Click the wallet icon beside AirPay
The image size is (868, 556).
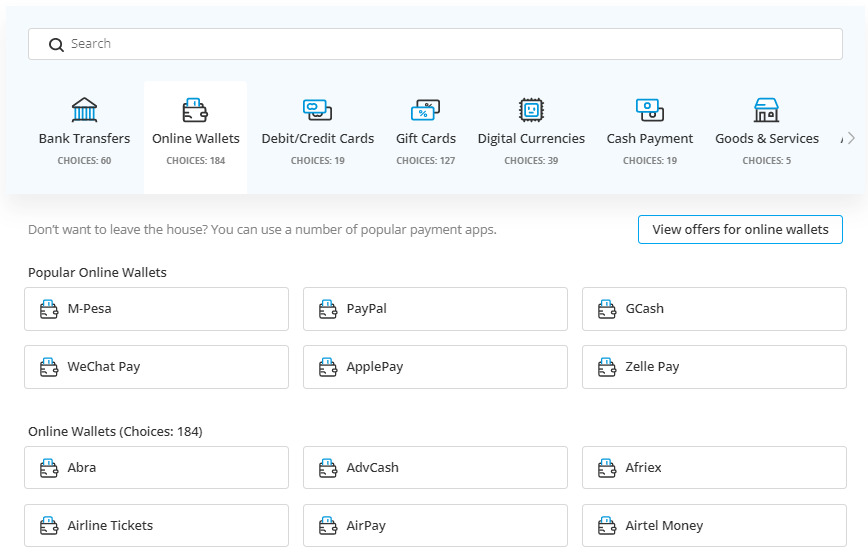click(328, 526)
